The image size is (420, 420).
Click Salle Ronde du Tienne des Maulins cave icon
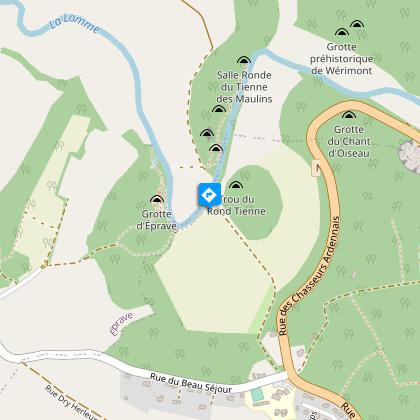[x=244, y=60]
